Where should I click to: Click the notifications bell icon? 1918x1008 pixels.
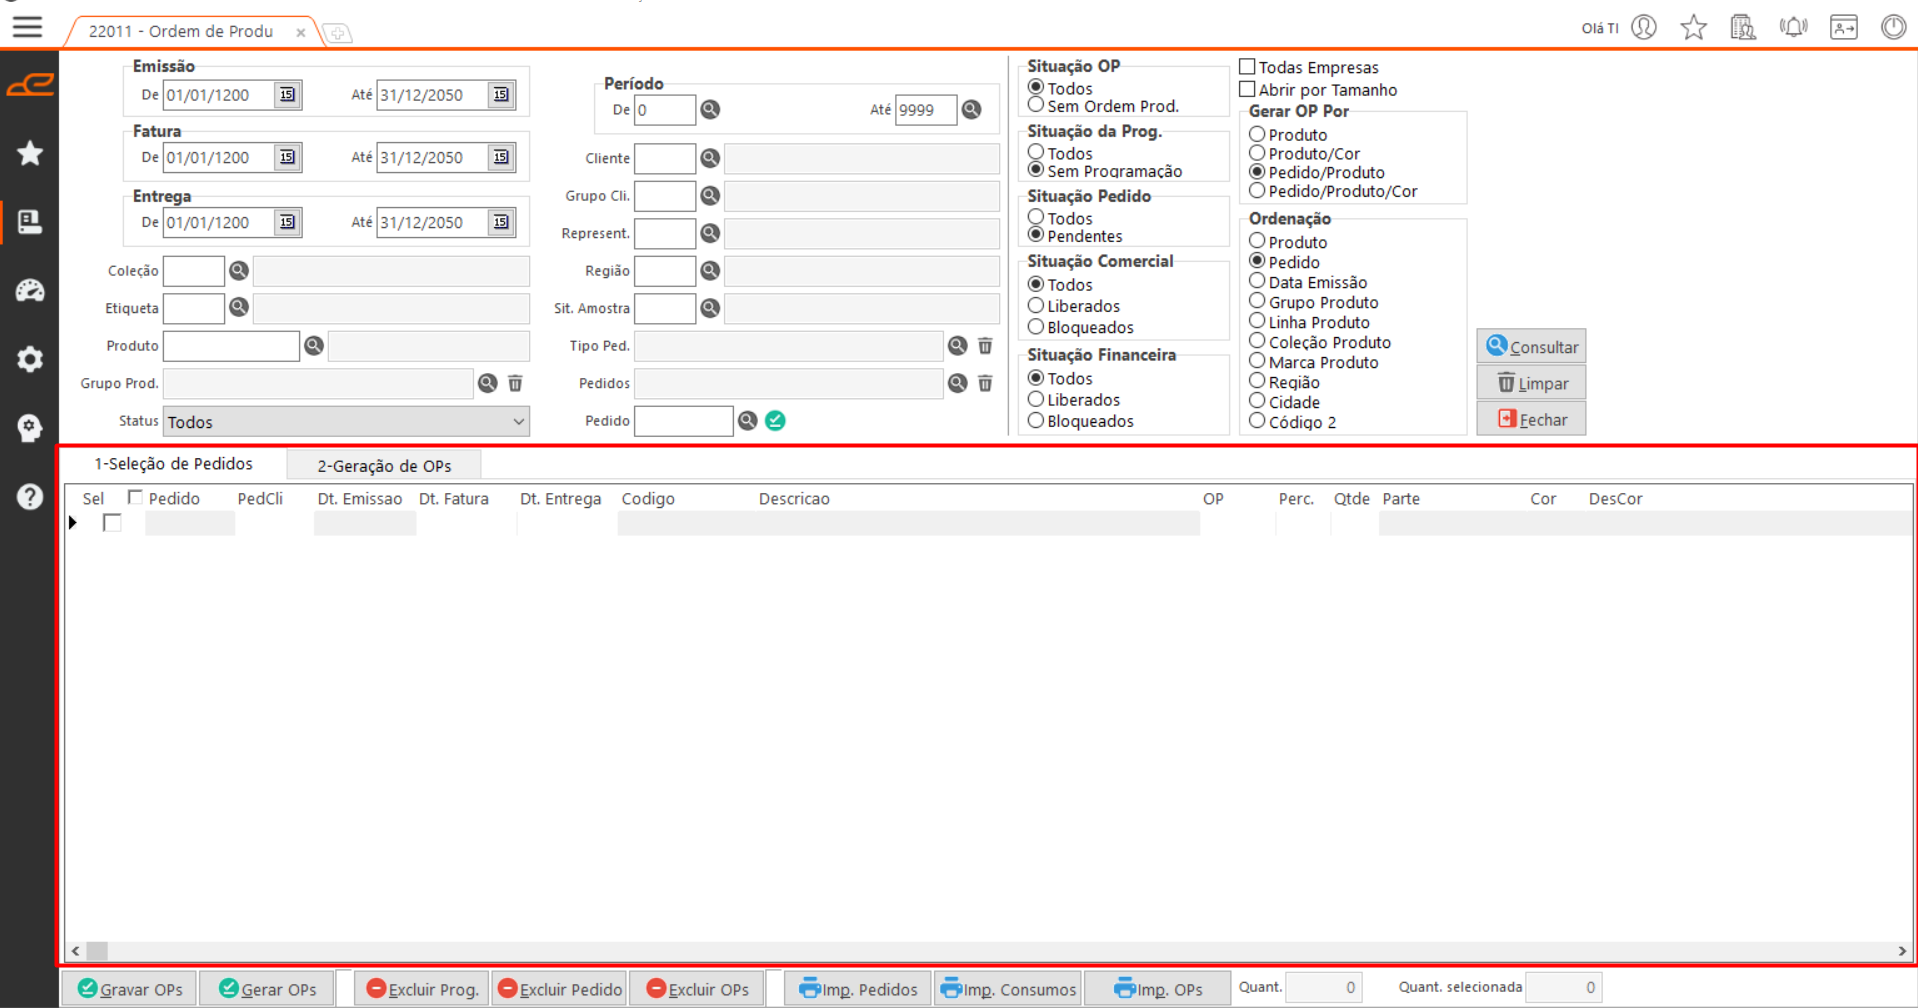[x=1793, y=27]
